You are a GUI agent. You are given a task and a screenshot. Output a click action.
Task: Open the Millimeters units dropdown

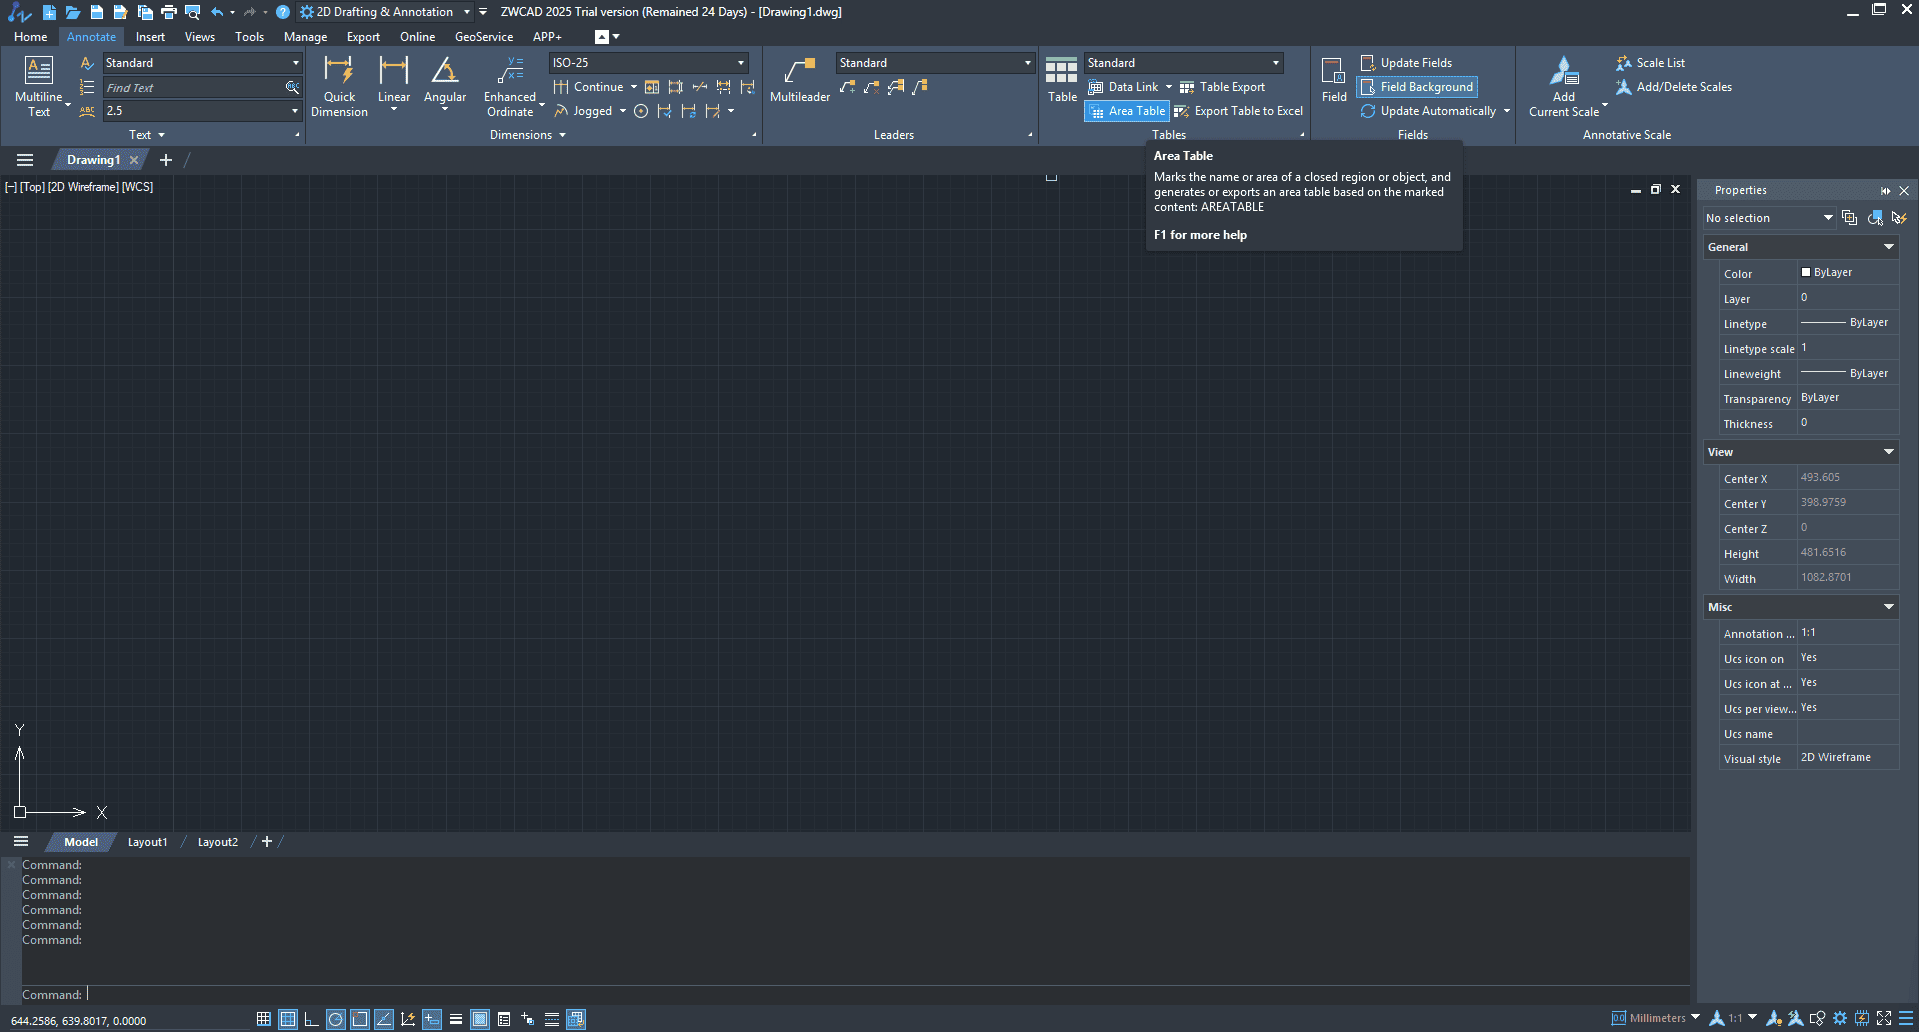click(x=1656, y=1019)
